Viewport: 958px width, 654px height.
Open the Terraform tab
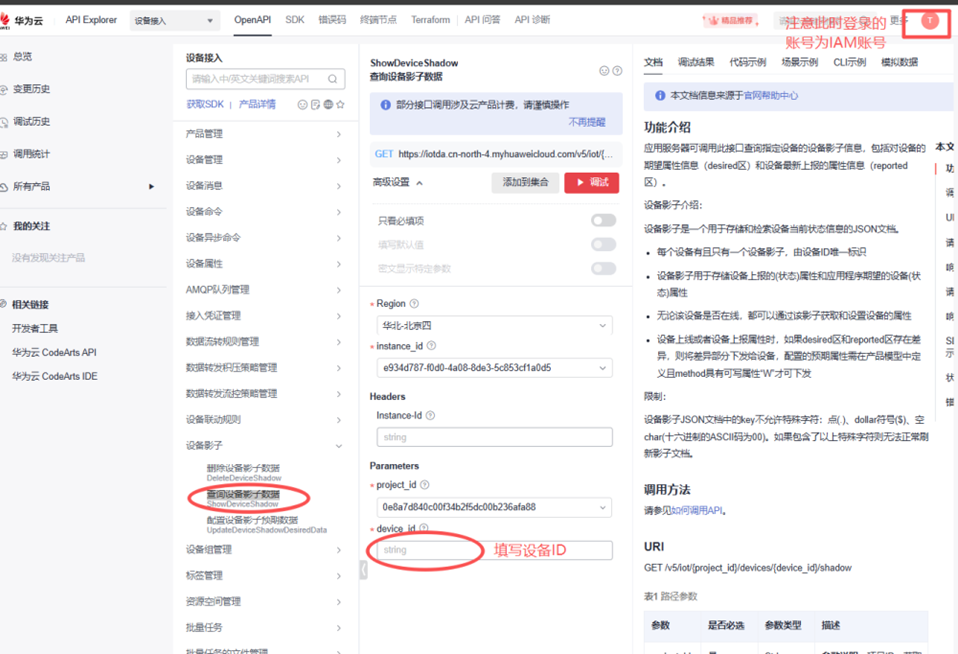coord(430,20)
